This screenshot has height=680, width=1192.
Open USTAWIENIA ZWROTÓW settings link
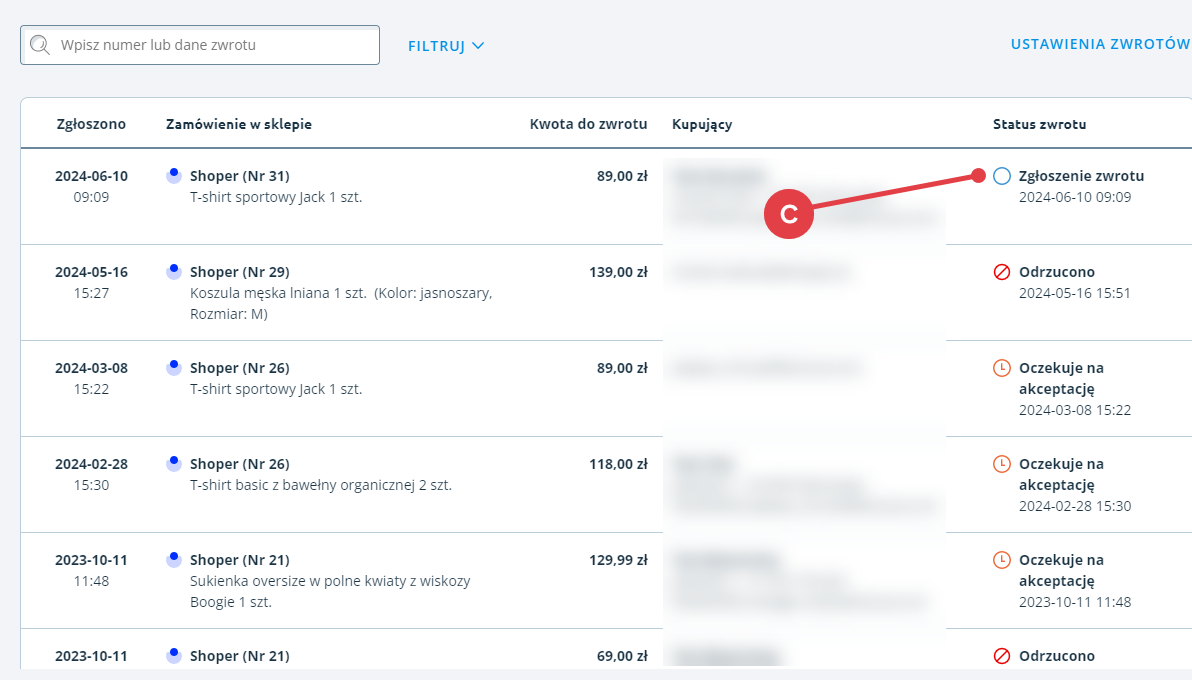pyautogui.click(x=1100, y=44)
